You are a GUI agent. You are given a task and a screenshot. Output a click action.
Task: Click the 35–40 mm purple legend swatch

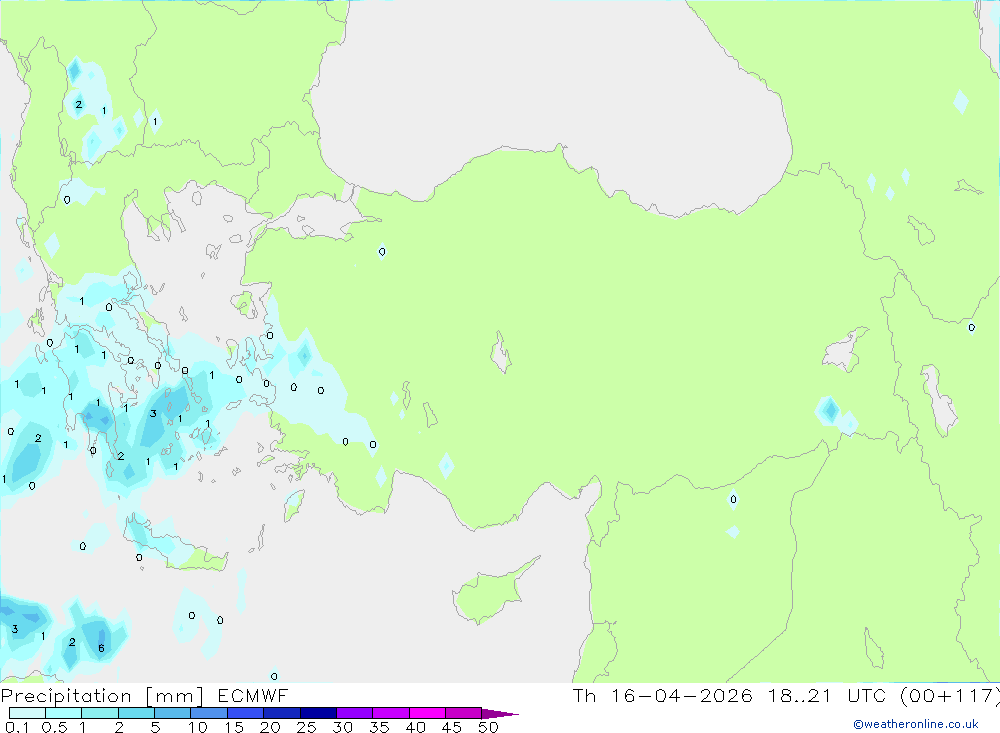pyautogui.click(x=391, y=713)
